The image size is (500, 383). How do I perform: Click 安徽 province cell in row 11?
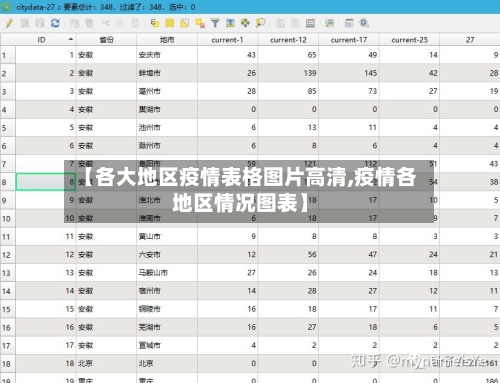(106, 237)
